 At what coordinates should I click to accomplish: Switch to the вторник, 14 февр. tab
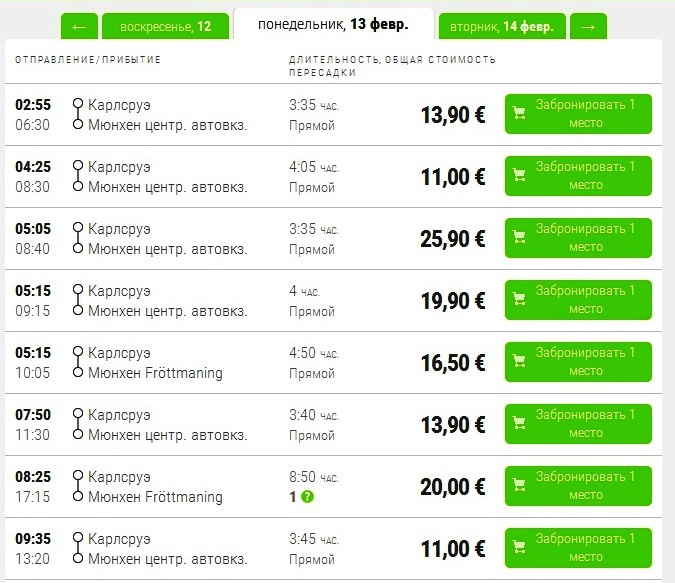pos(502,26)
